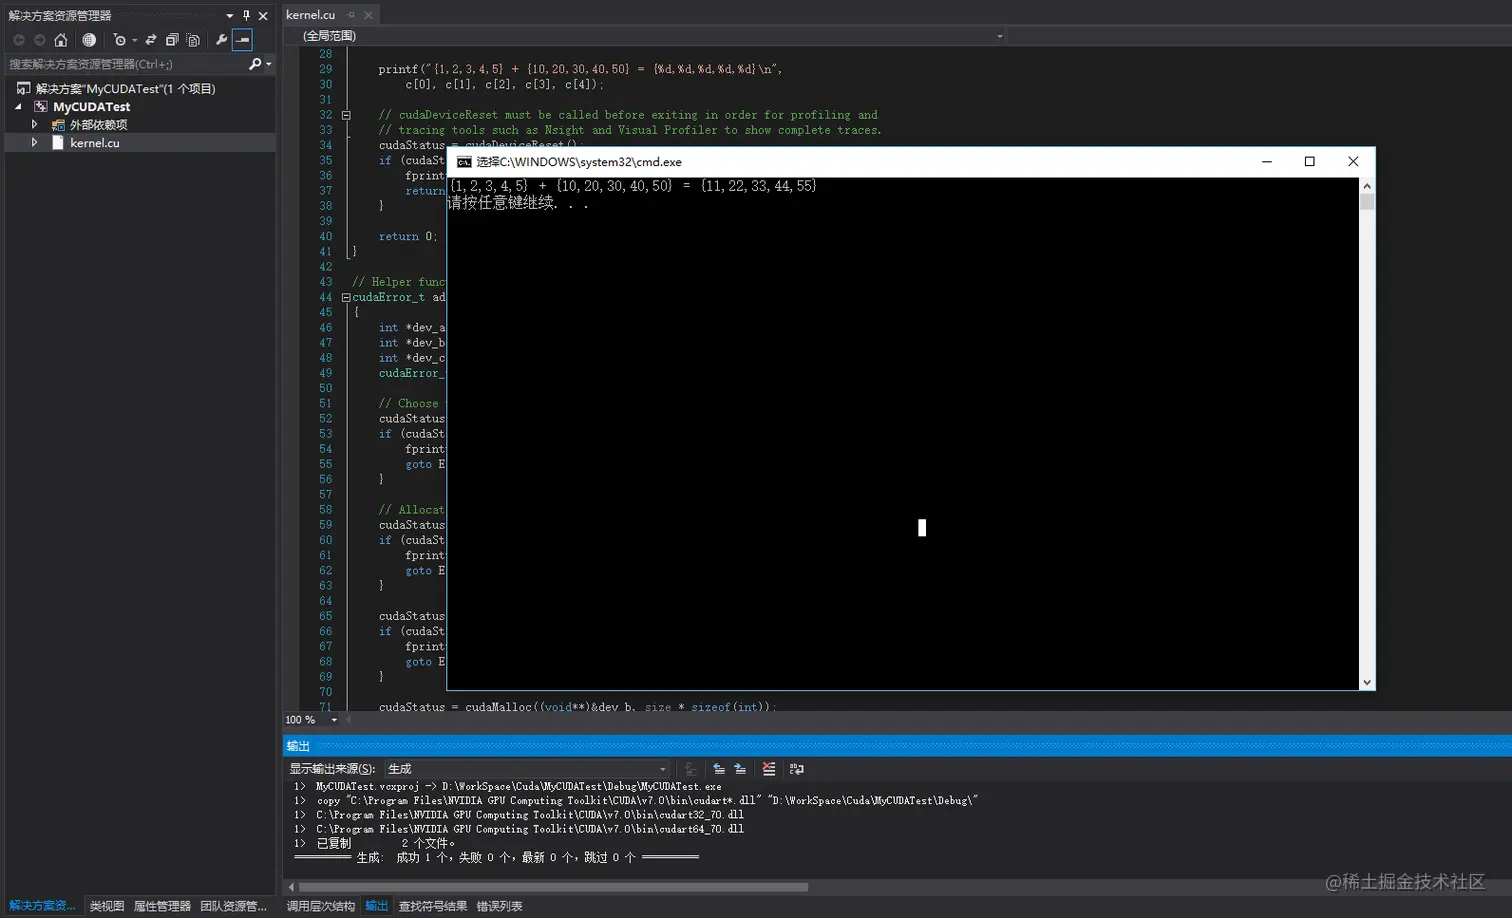This screenshot has width=1512, height=918.
Task: Toggle the preview selected items button
Action: 242,40
